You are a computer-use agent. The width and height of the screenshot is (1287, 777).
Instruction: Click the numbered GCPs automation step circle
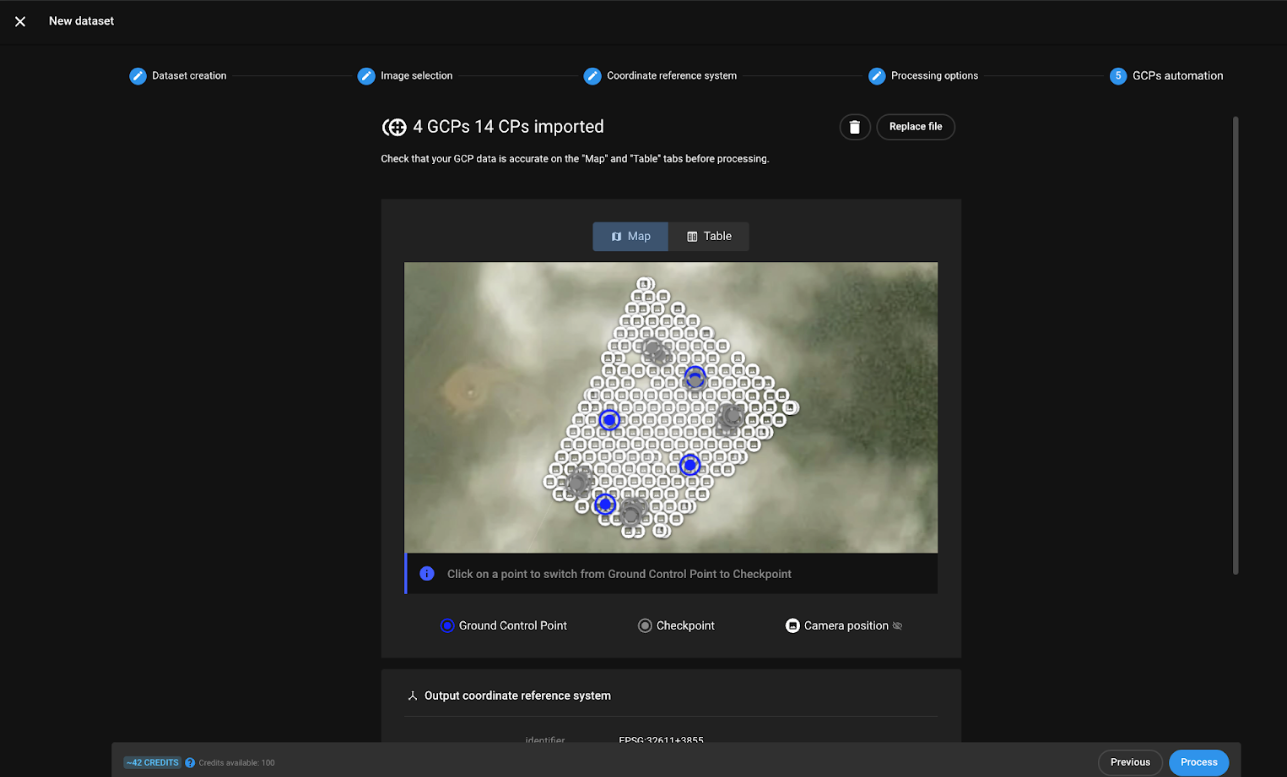tap(1117, 75)
